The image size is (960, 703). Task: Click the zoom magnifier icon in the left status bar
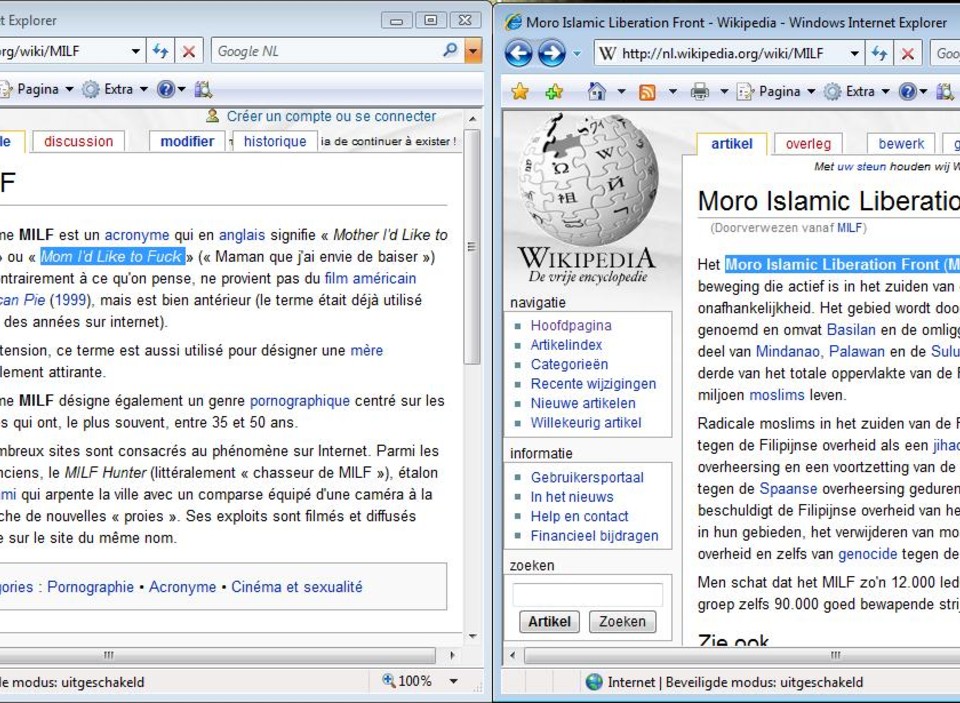388,680
